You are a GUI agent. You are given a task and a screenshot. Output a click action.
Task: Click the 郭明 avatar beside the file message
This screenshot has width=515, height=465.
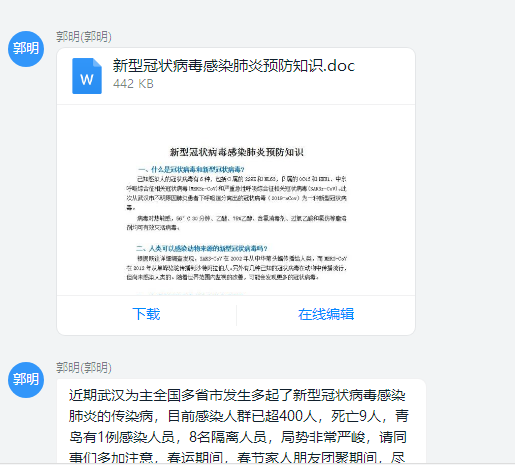pyautogui.click(x=26, y=49)
